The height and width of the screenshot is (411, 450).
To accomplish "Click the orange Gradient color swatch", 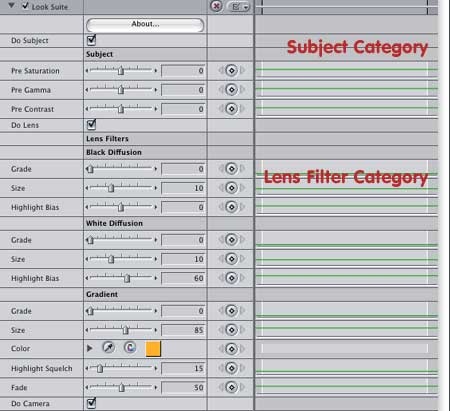I will pyautogui.click(x=153, y=349).
